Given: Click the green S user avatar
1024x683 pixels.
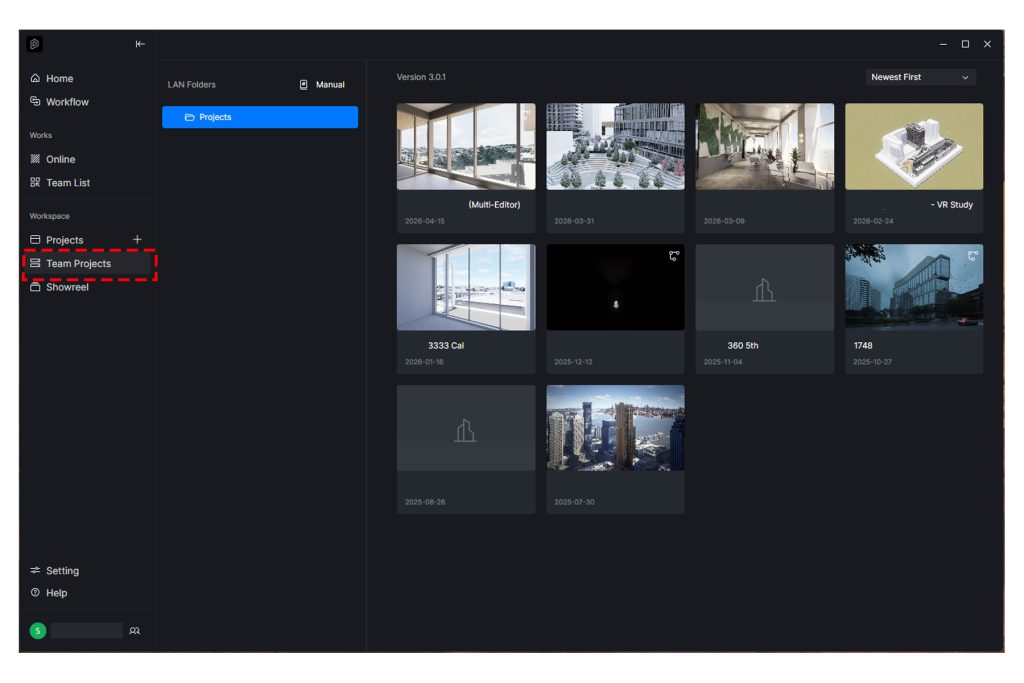Looking at the screenshot, I should [x=38, y=631].
